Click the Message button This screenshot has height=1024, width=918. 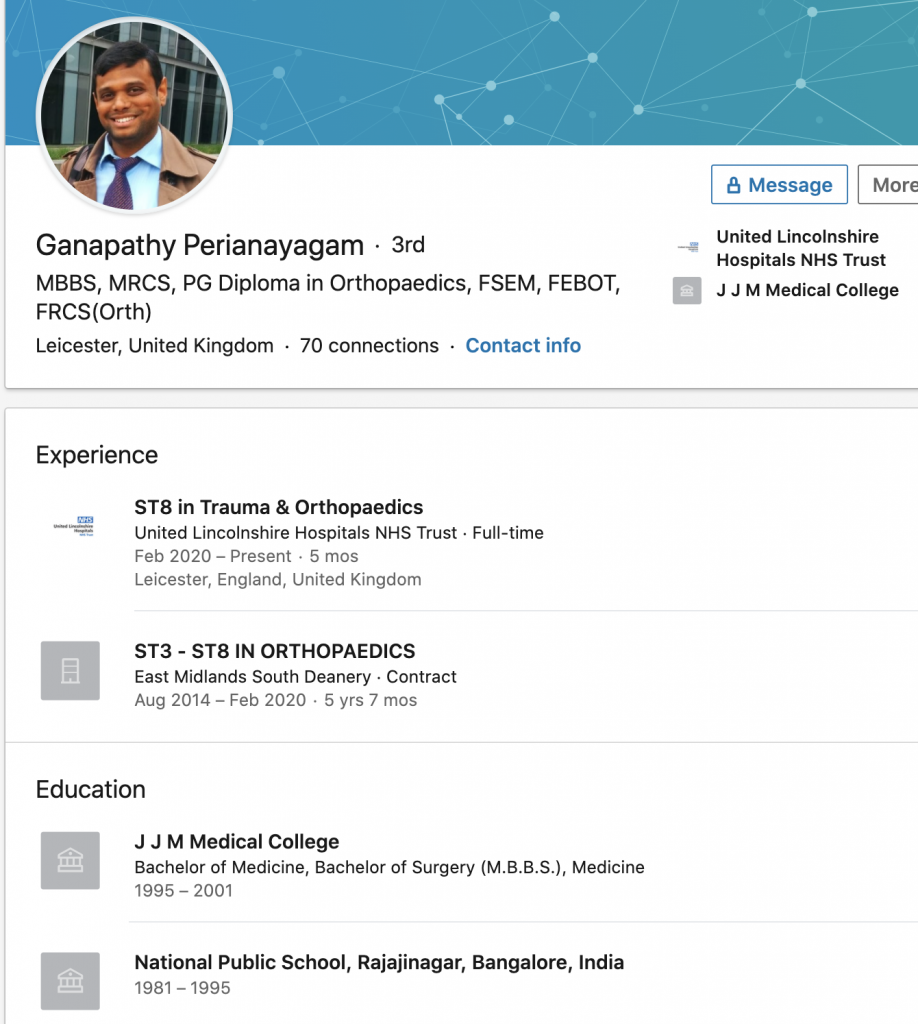coord(779,185)
